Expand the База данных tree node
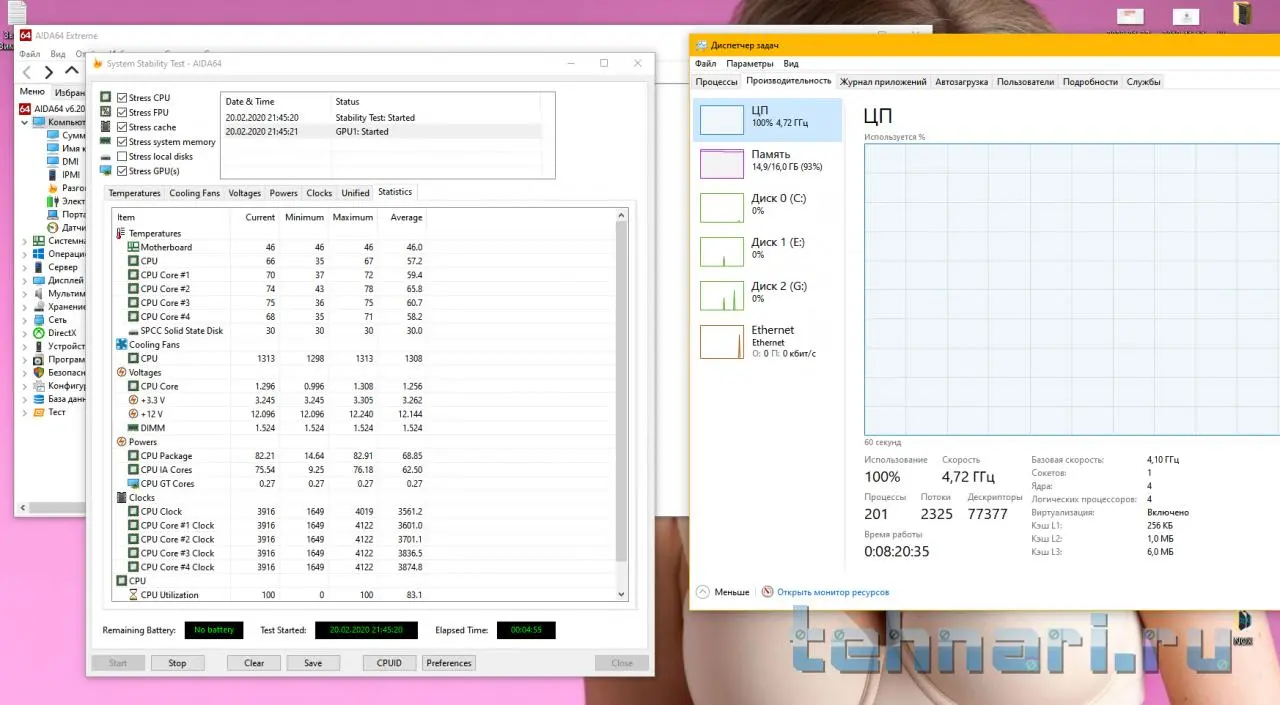The height and width of the screenshot is (705, 1280). click(25, 399)
